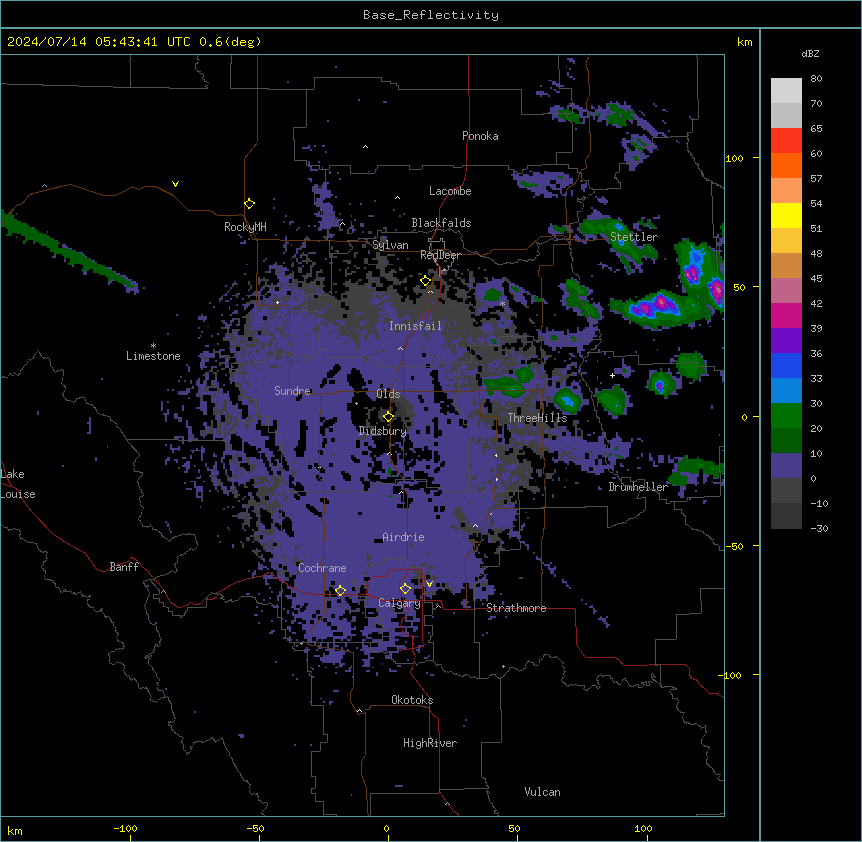Click the yellow diamond marker below Cochrane
This screenshot has height=842, width=862.
tap(340, 591)
